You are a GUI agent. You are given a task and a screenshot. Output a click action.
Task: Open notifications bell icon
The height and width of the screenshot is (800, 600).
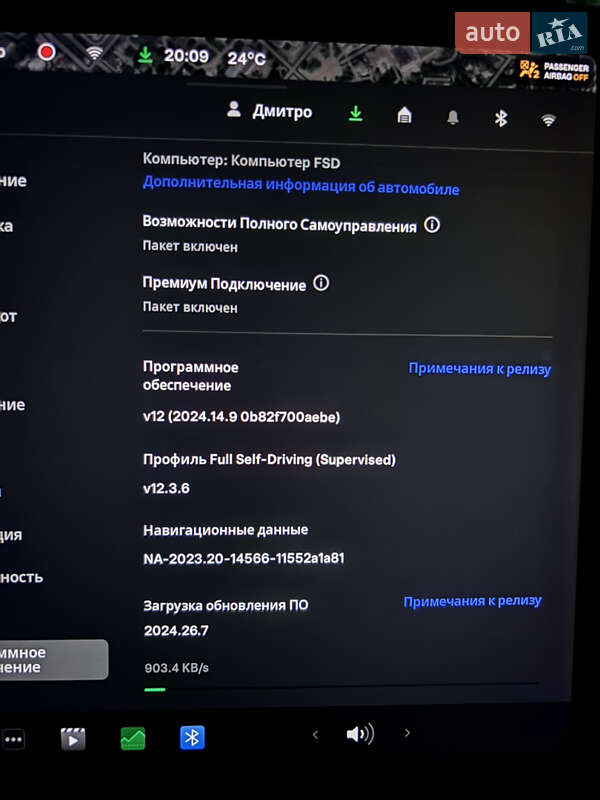coord(453,118)
